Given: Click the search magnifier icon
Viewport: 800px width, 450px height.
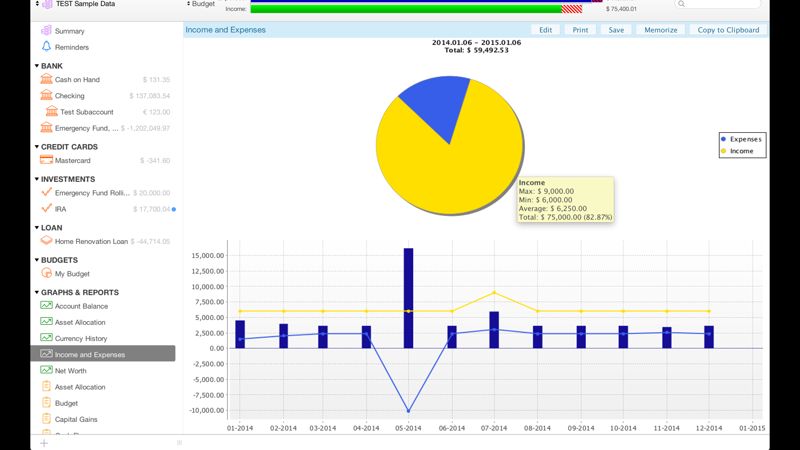Looking at the screenshot, I should pos(681,4).
